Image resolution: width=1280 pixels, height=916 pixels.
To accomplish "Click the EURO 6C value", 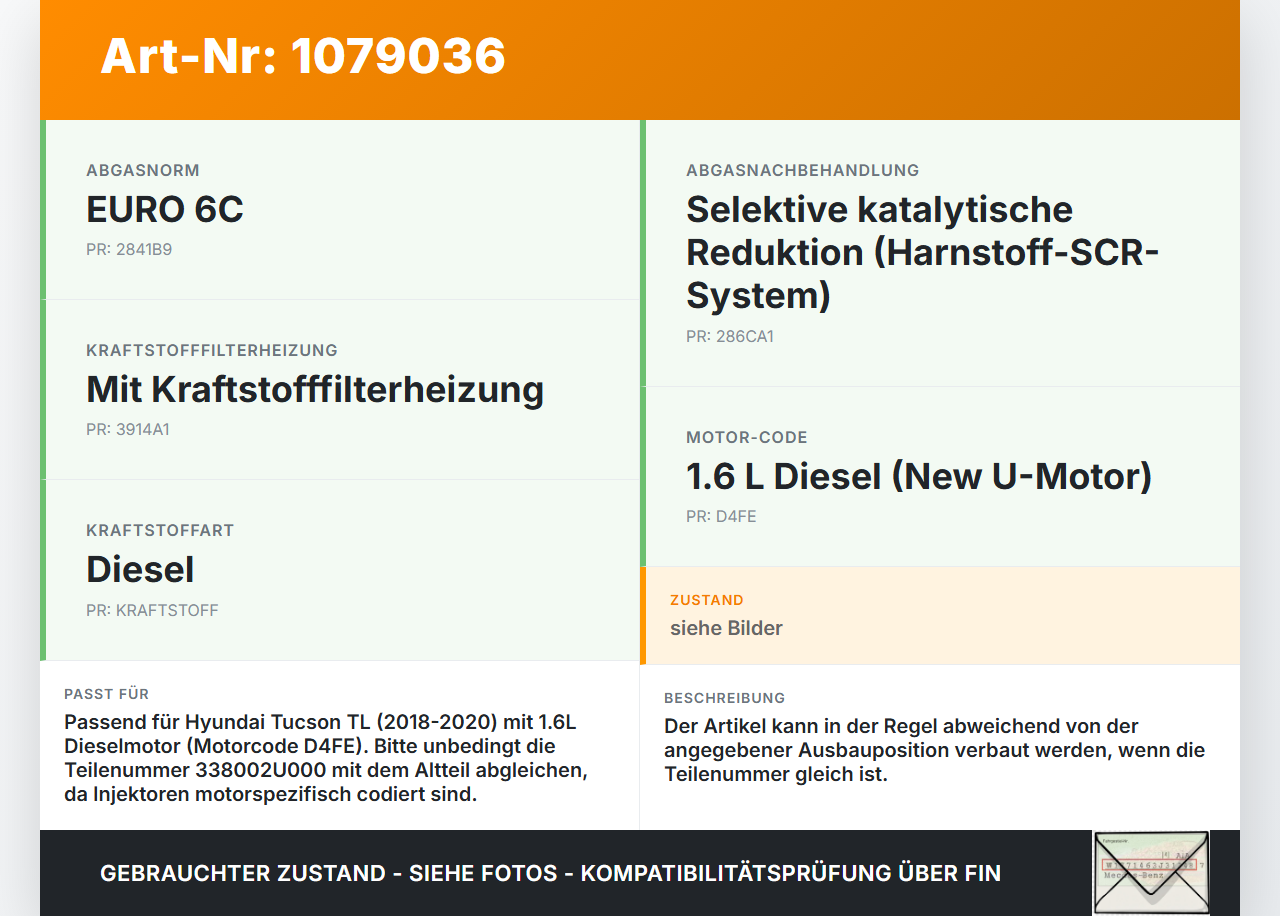I will point(165,209).
